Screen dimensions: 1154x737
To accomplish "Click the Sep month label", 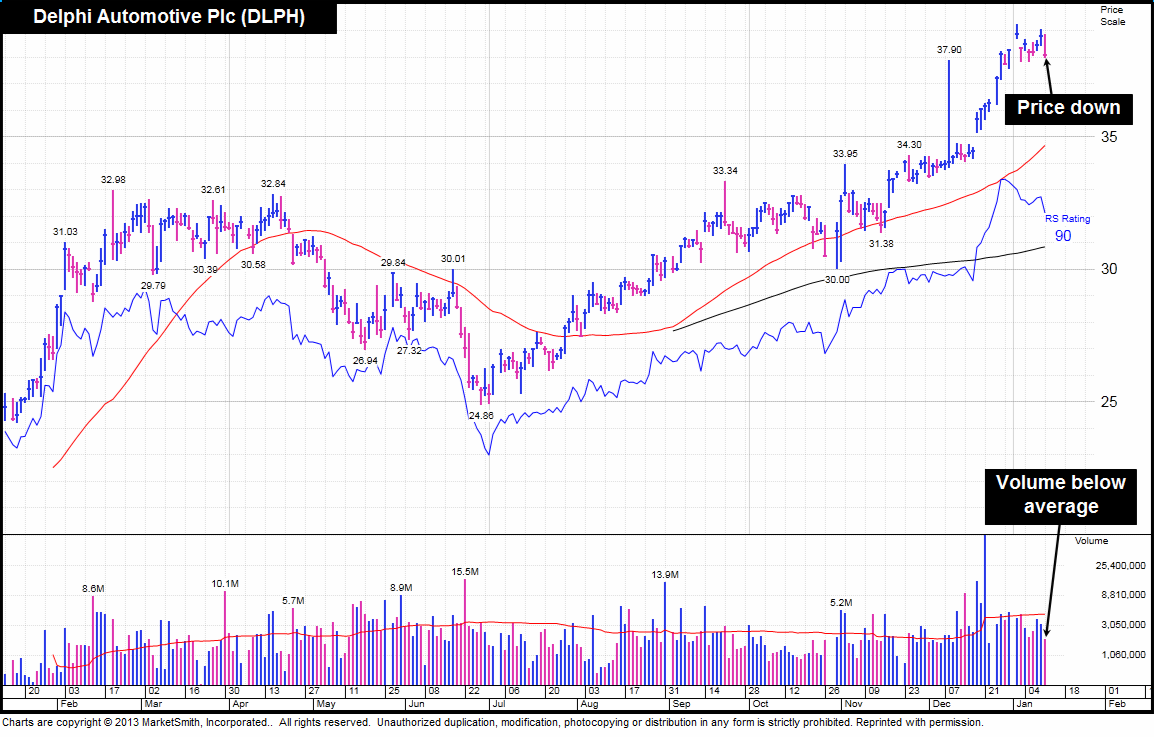I will point(682,704).
